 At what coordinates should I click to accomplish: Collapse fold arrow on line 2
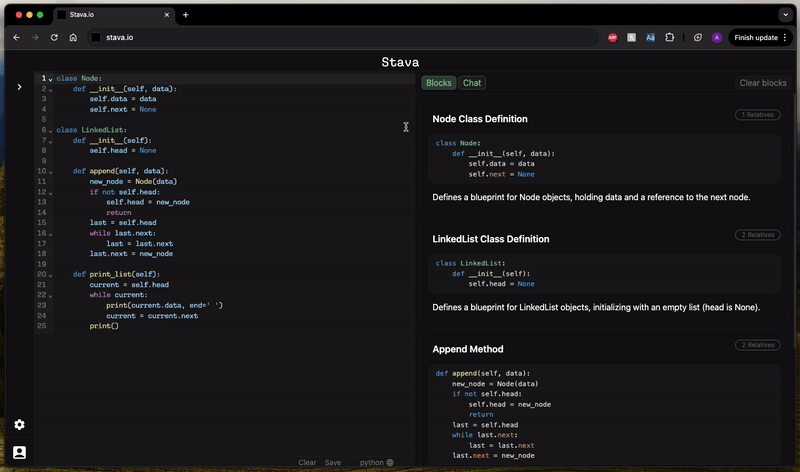point(51,90)
